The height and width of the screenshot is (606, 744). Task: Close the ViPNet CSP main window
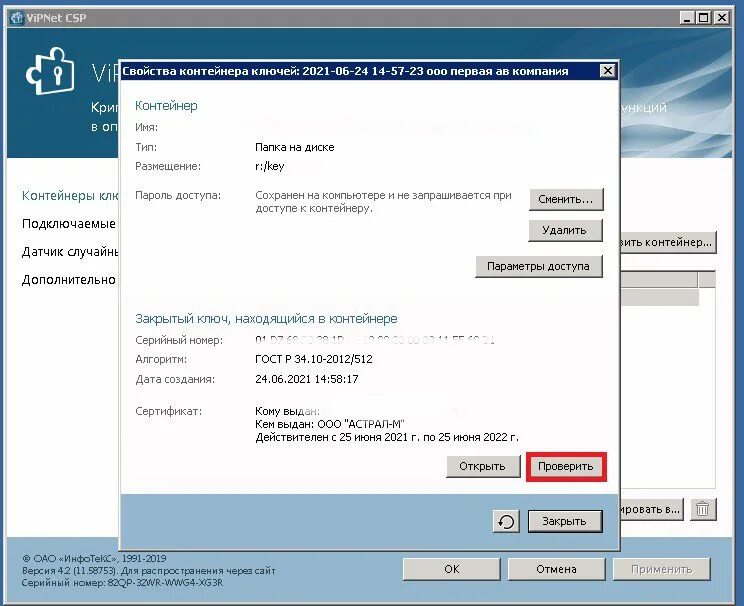(721, 18)
